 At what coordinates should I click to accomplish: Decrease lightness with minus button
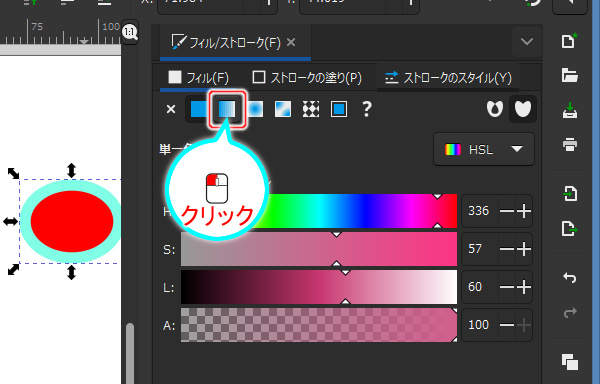click(x=507, y=287)
